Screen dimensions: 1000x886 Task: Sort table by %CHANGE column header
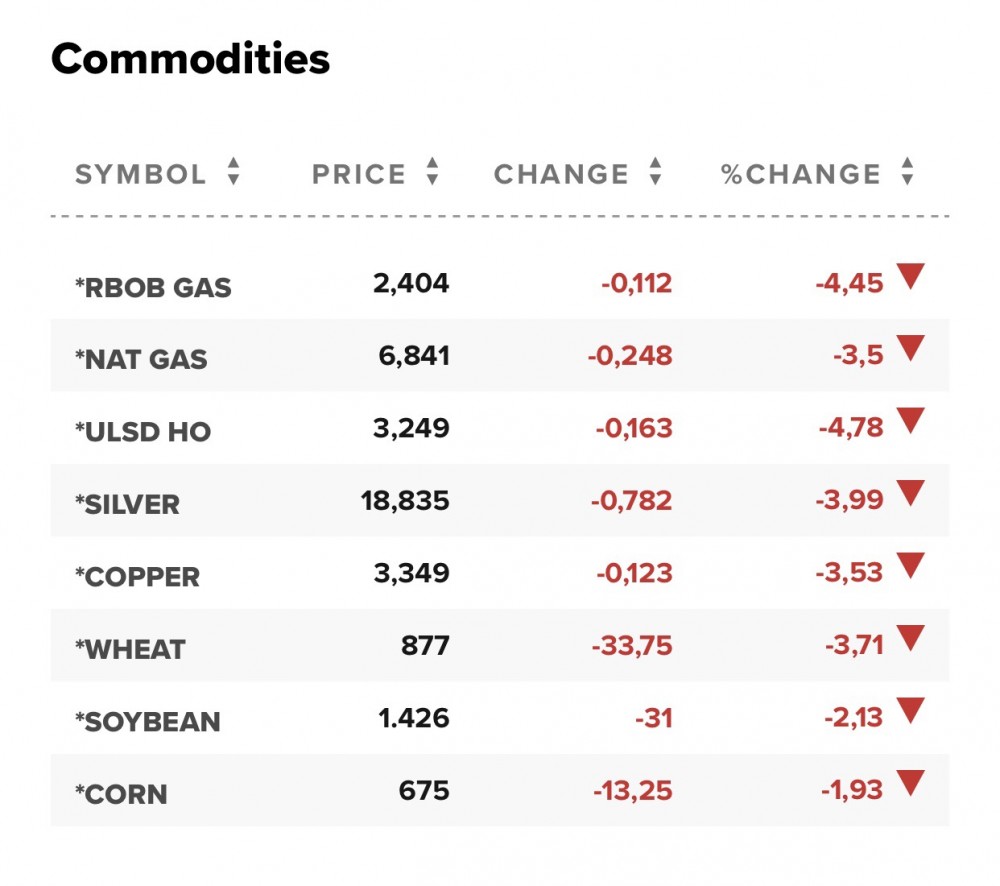[801, 174]
